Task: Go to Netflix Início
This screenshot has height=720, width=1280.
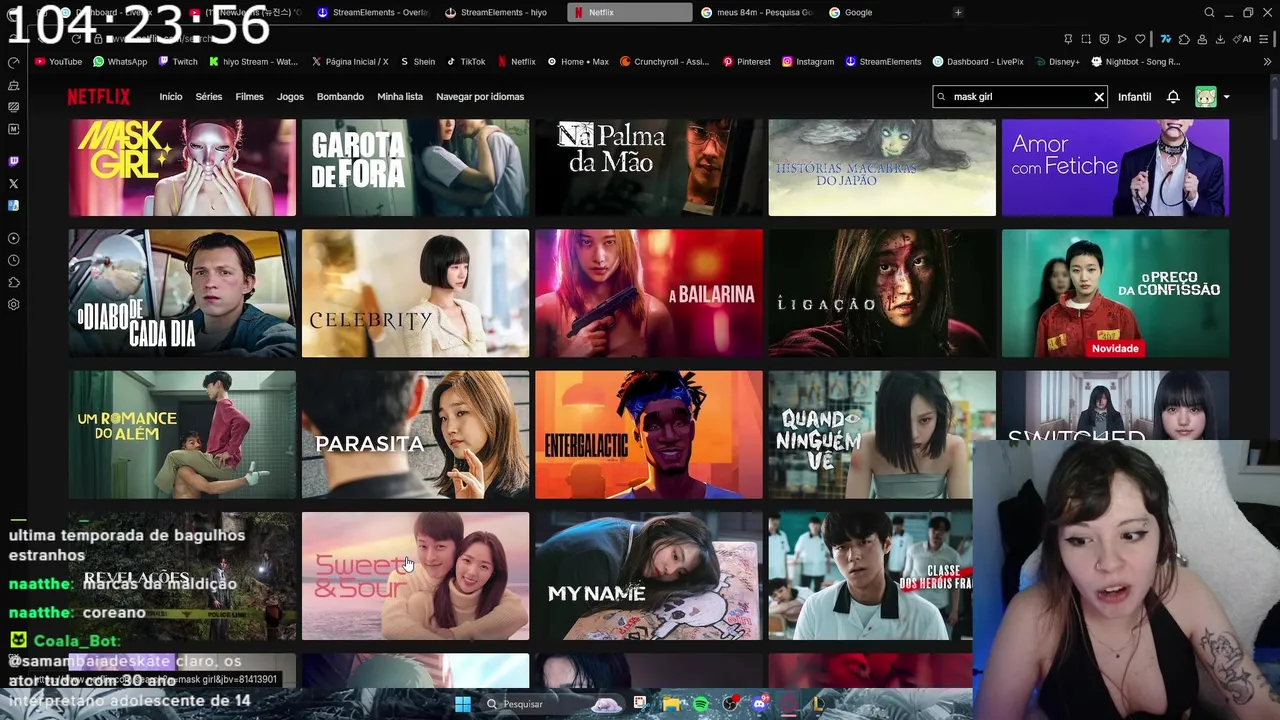Action: point(171,97)
